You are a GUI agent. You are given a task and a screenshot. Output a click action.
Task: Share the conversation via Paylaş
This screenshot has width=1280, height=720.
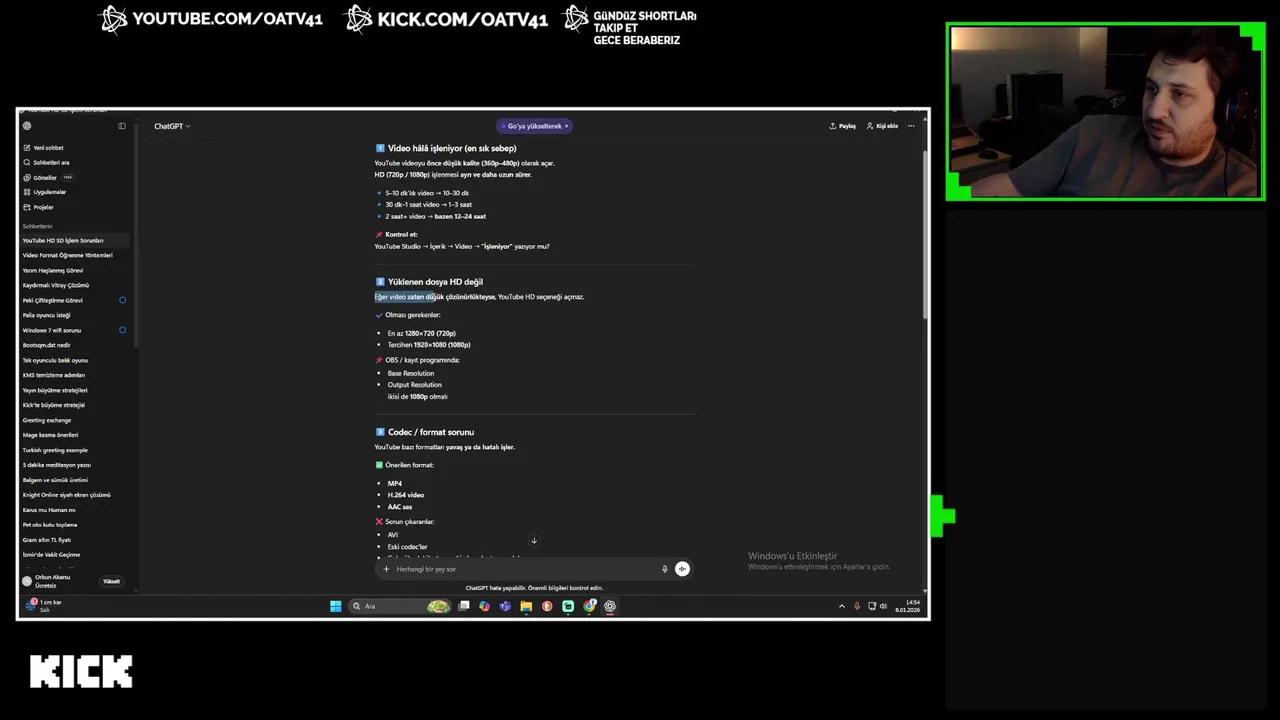843,126
